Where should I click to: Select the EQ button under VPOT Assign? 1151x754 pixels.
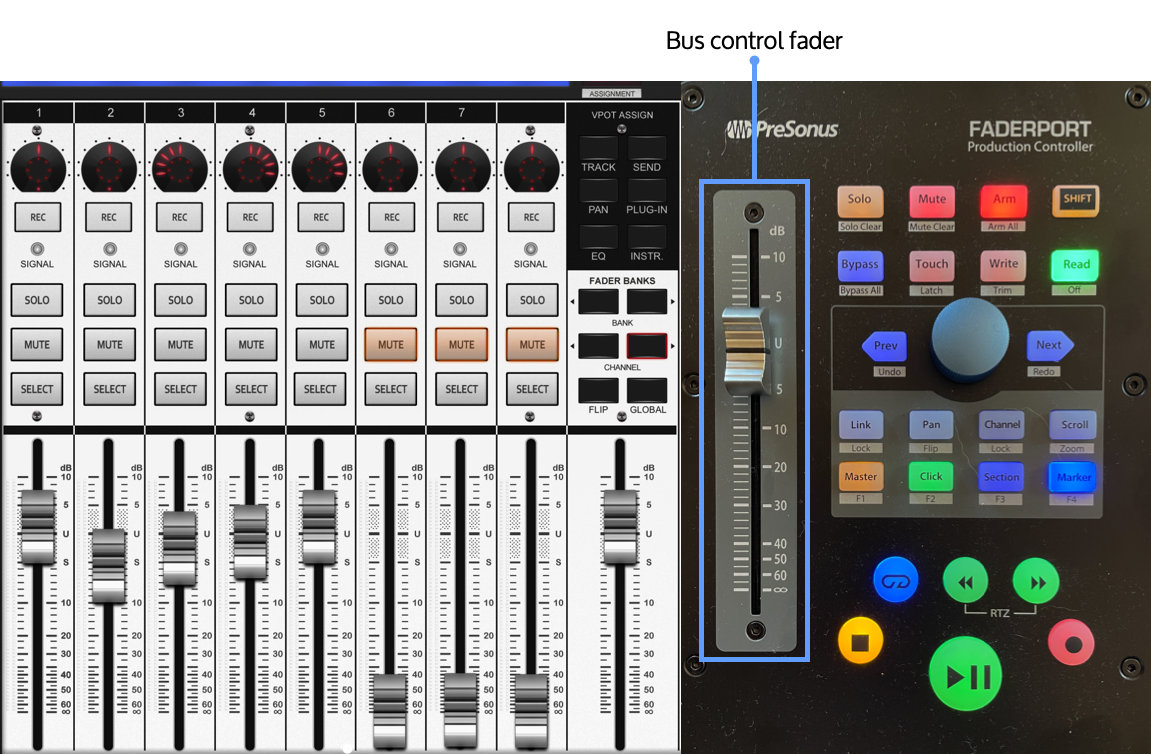[598, 236]
